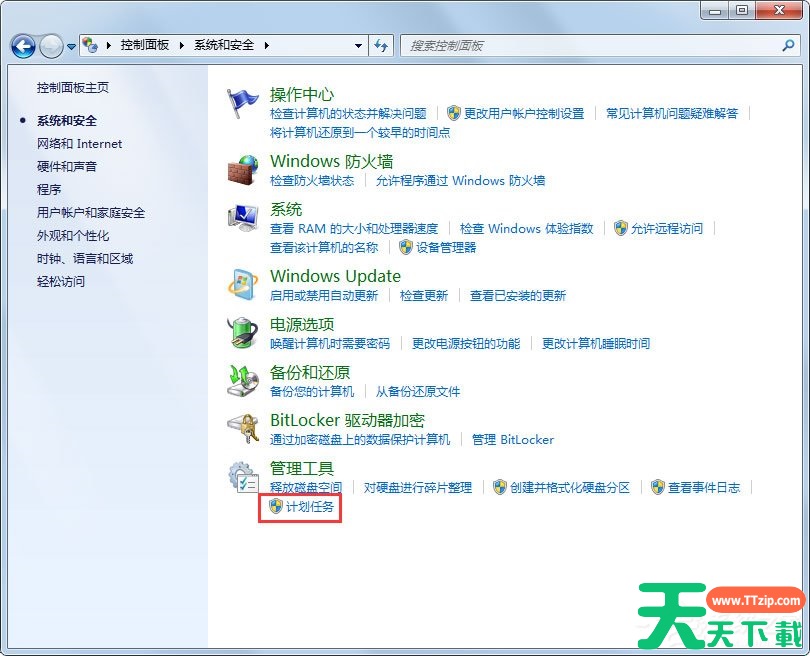Open recent pages dropdown next to Forward

tap(71, 46)
